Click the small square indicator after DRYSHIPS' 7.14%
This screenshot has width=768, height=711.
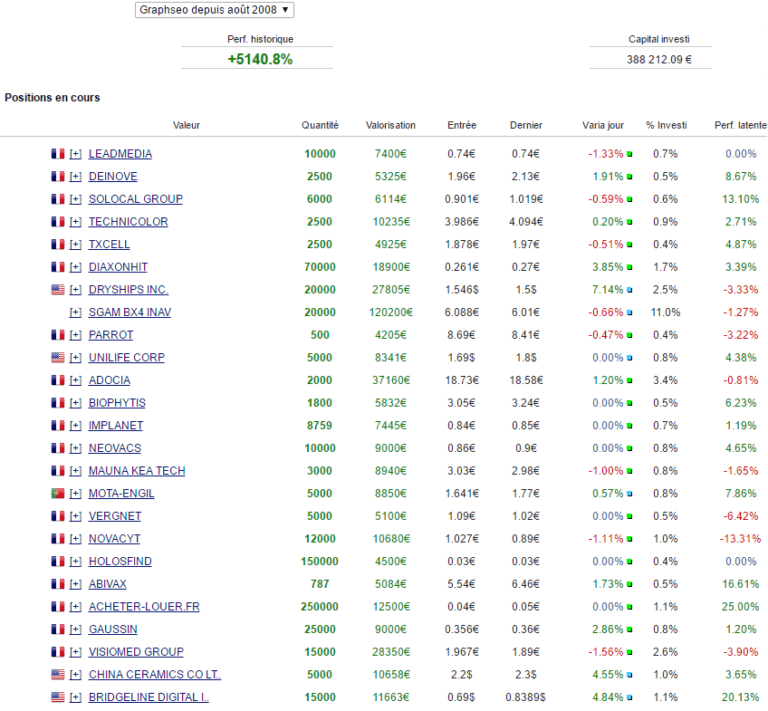click(x=630, y=291)
